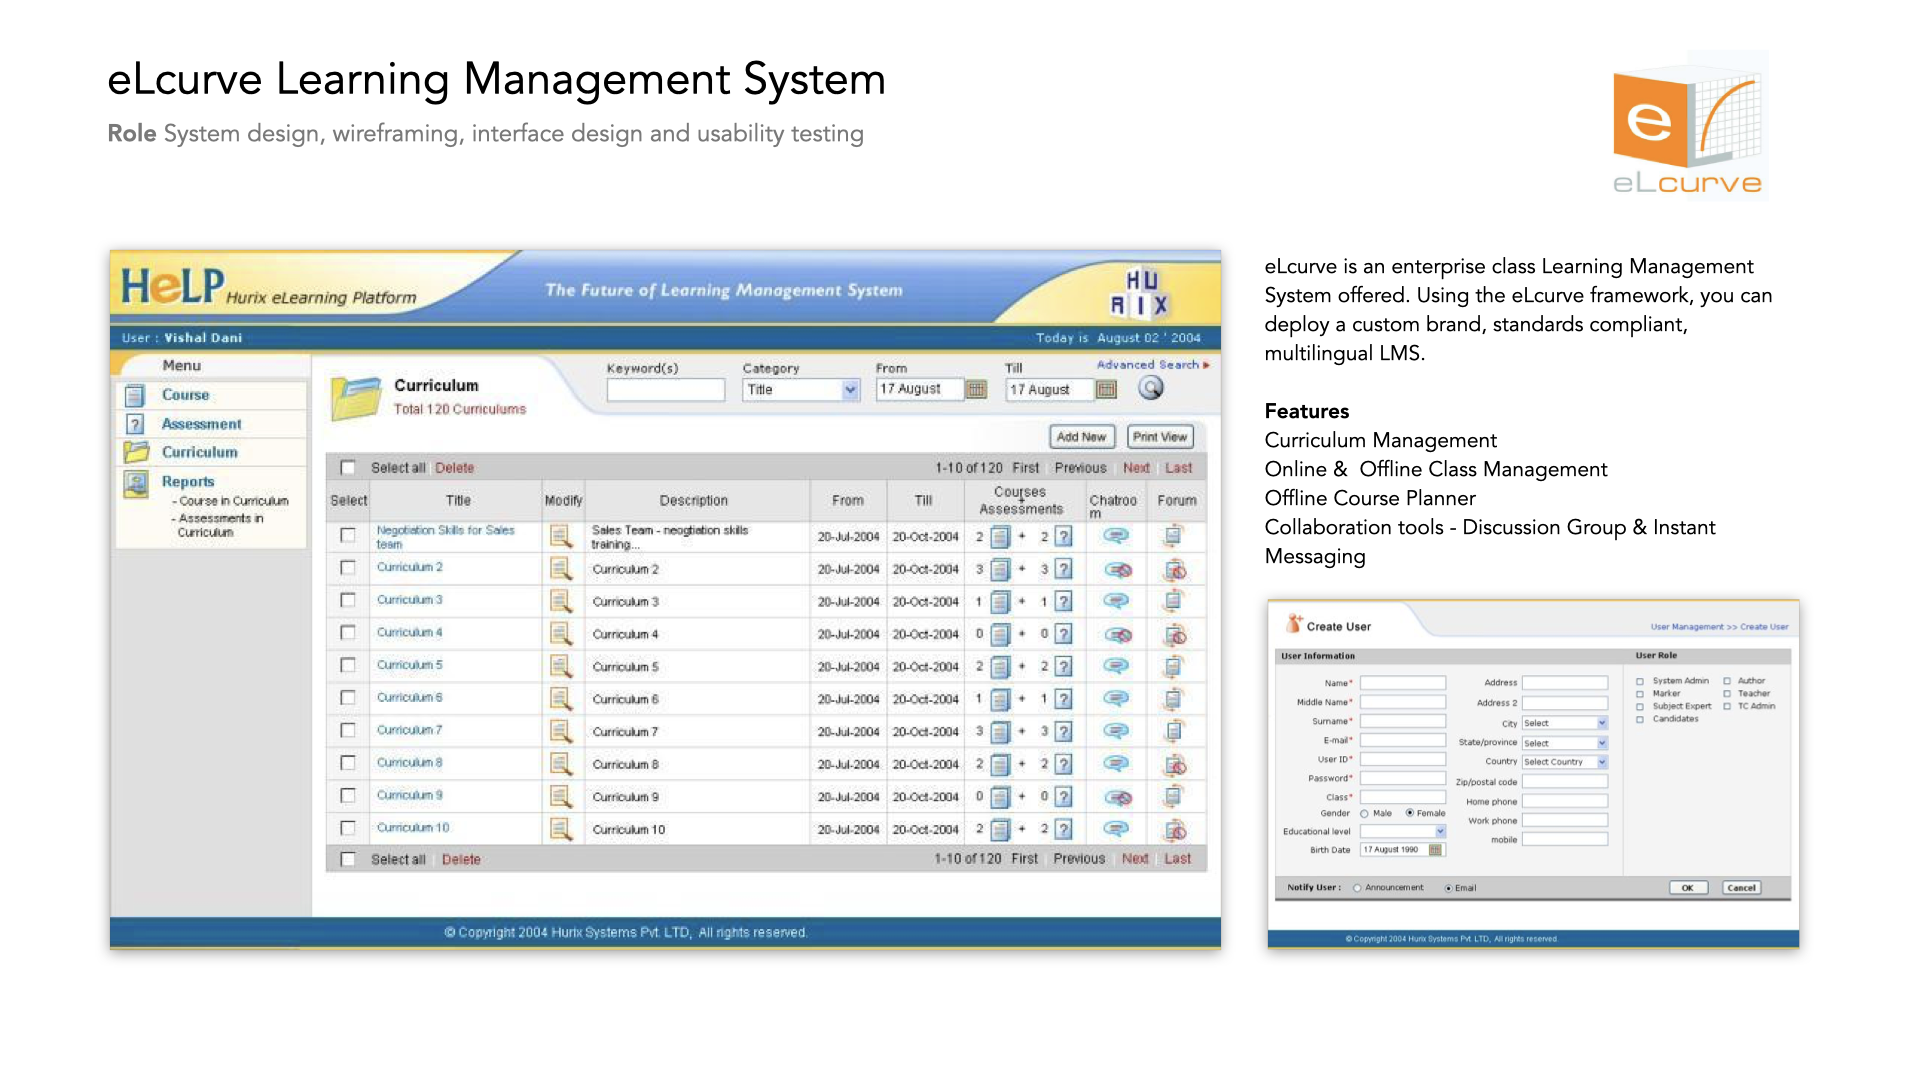Open chatroom icon for Curriculum 3

pyautogui.click(x=1116, y=601)
